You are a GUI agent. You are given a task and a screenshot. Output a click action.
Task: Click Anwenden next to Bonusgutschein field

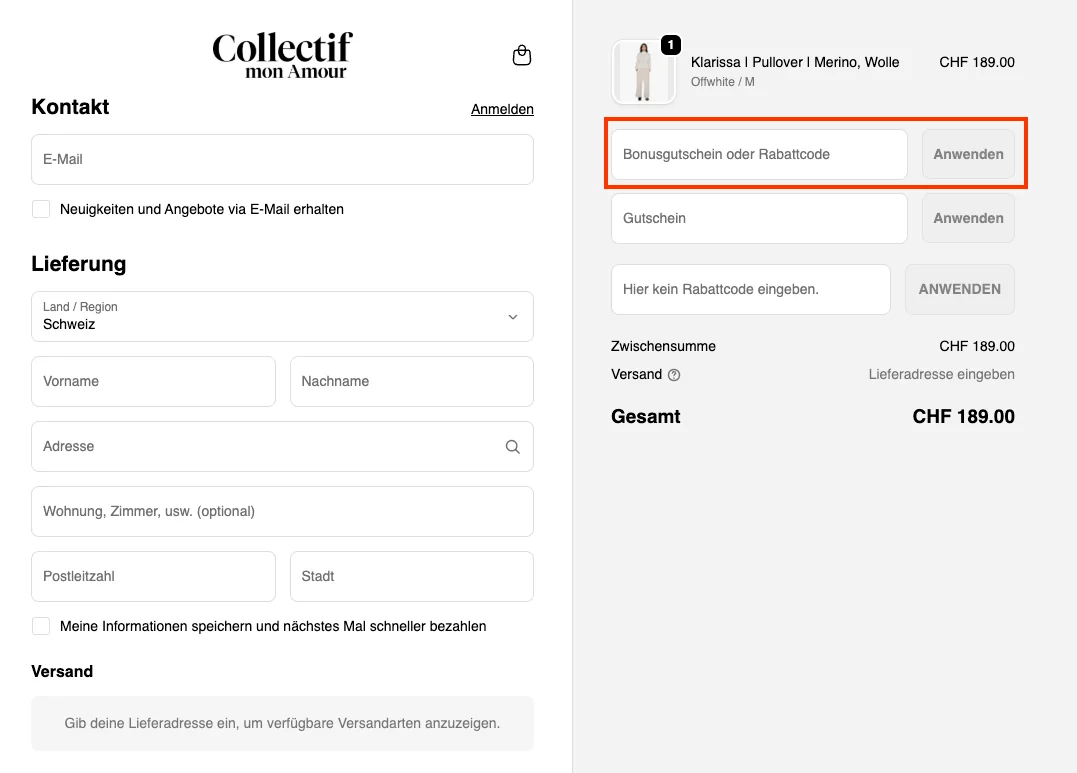coord(967,154)
